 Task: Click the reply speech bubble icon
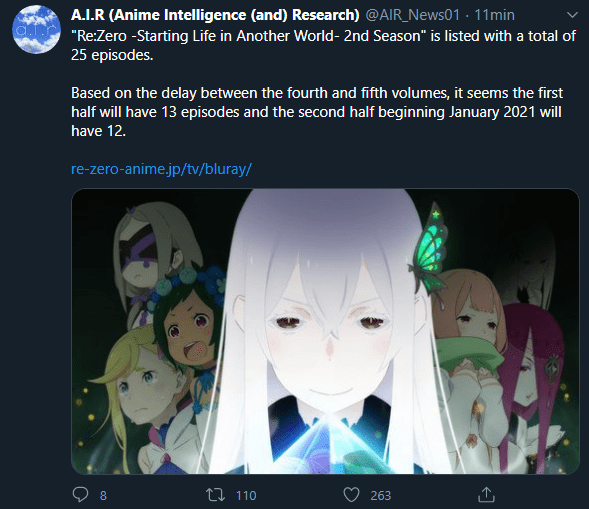point(80,495)
